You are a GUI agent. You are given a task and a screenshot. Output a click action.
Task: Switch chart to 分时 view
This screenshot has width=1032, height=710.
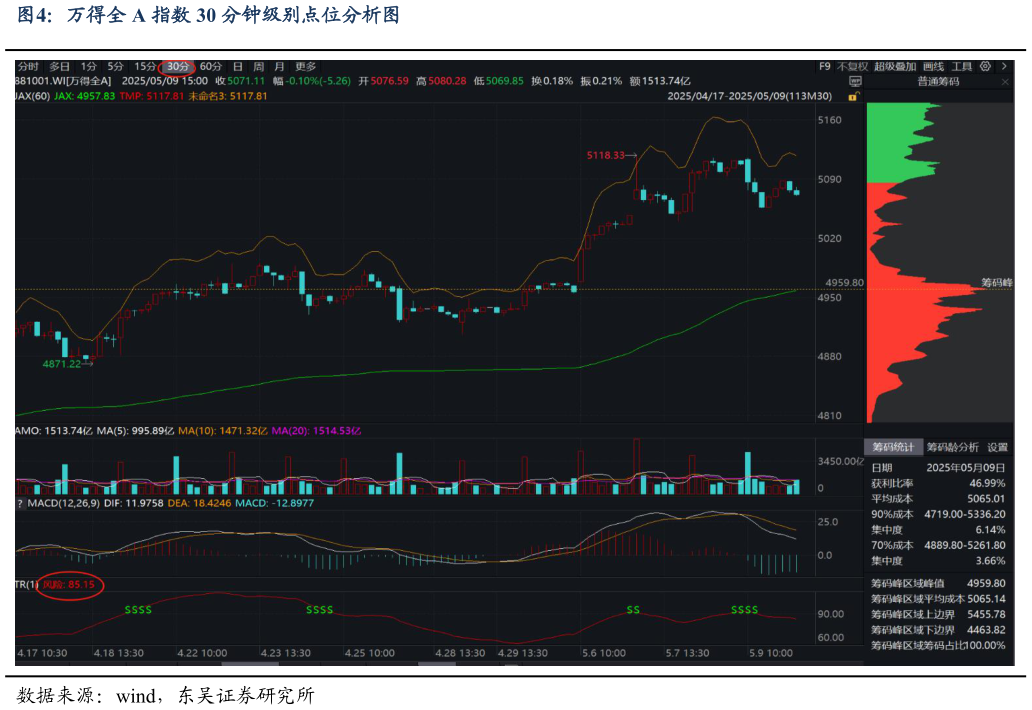(28, 66)
